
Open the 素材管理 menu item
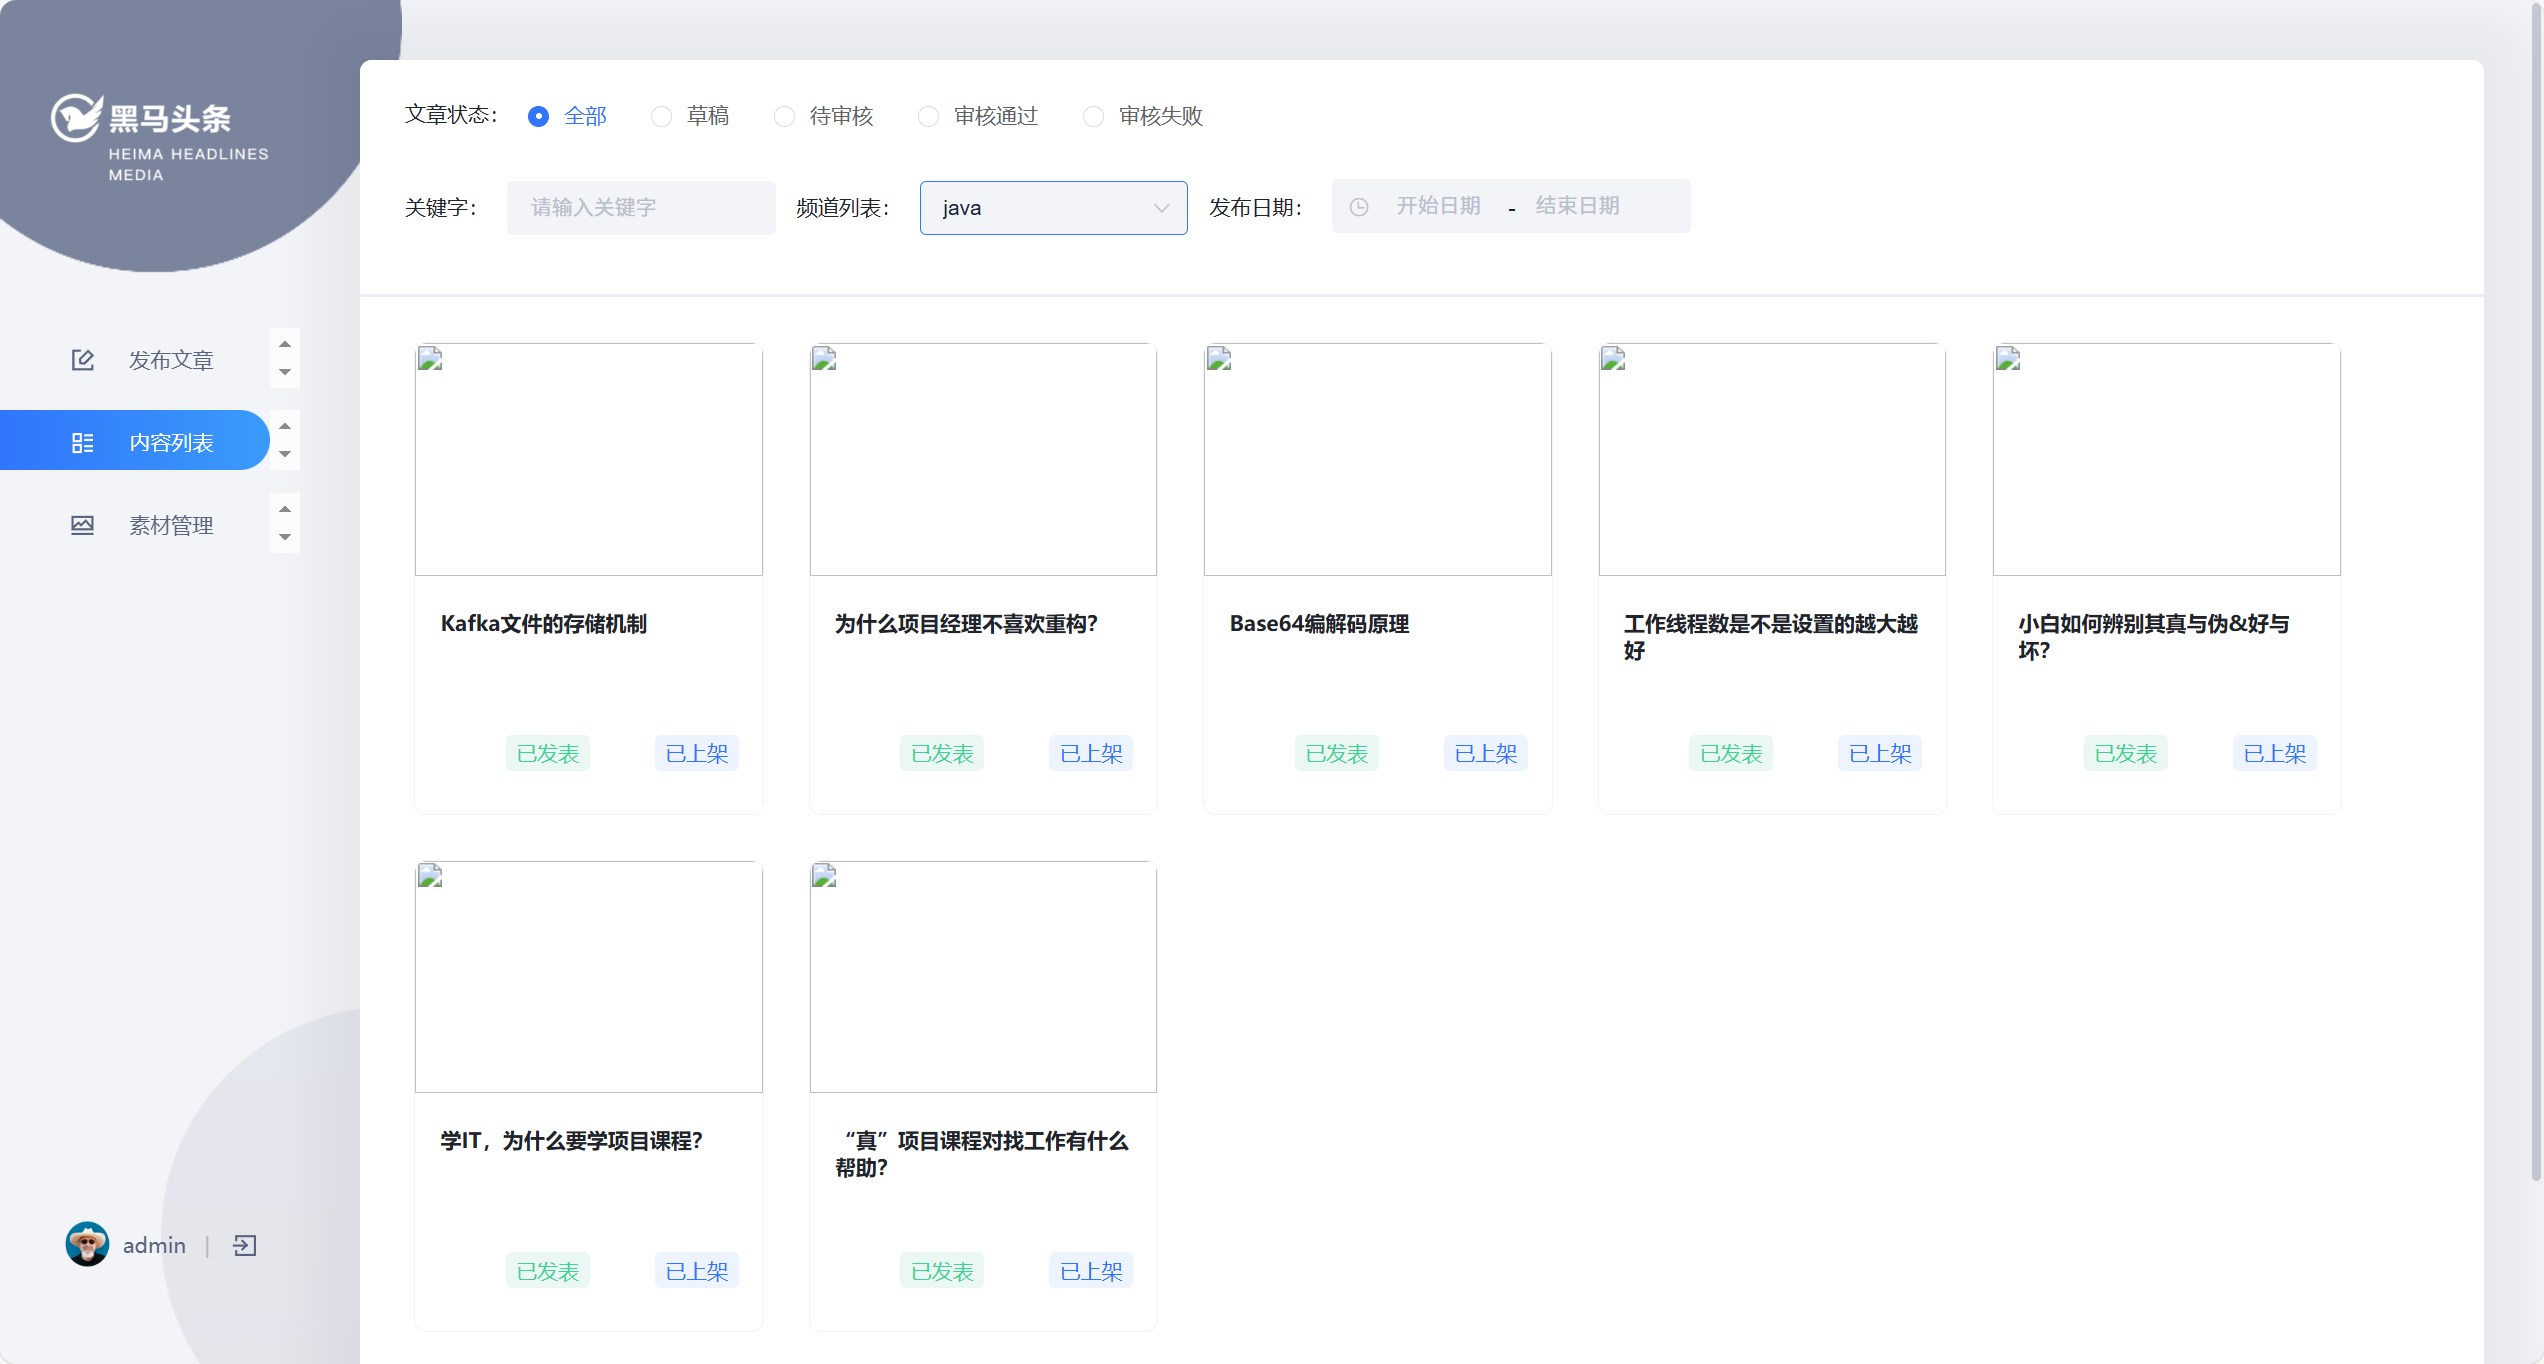point(170,525)
